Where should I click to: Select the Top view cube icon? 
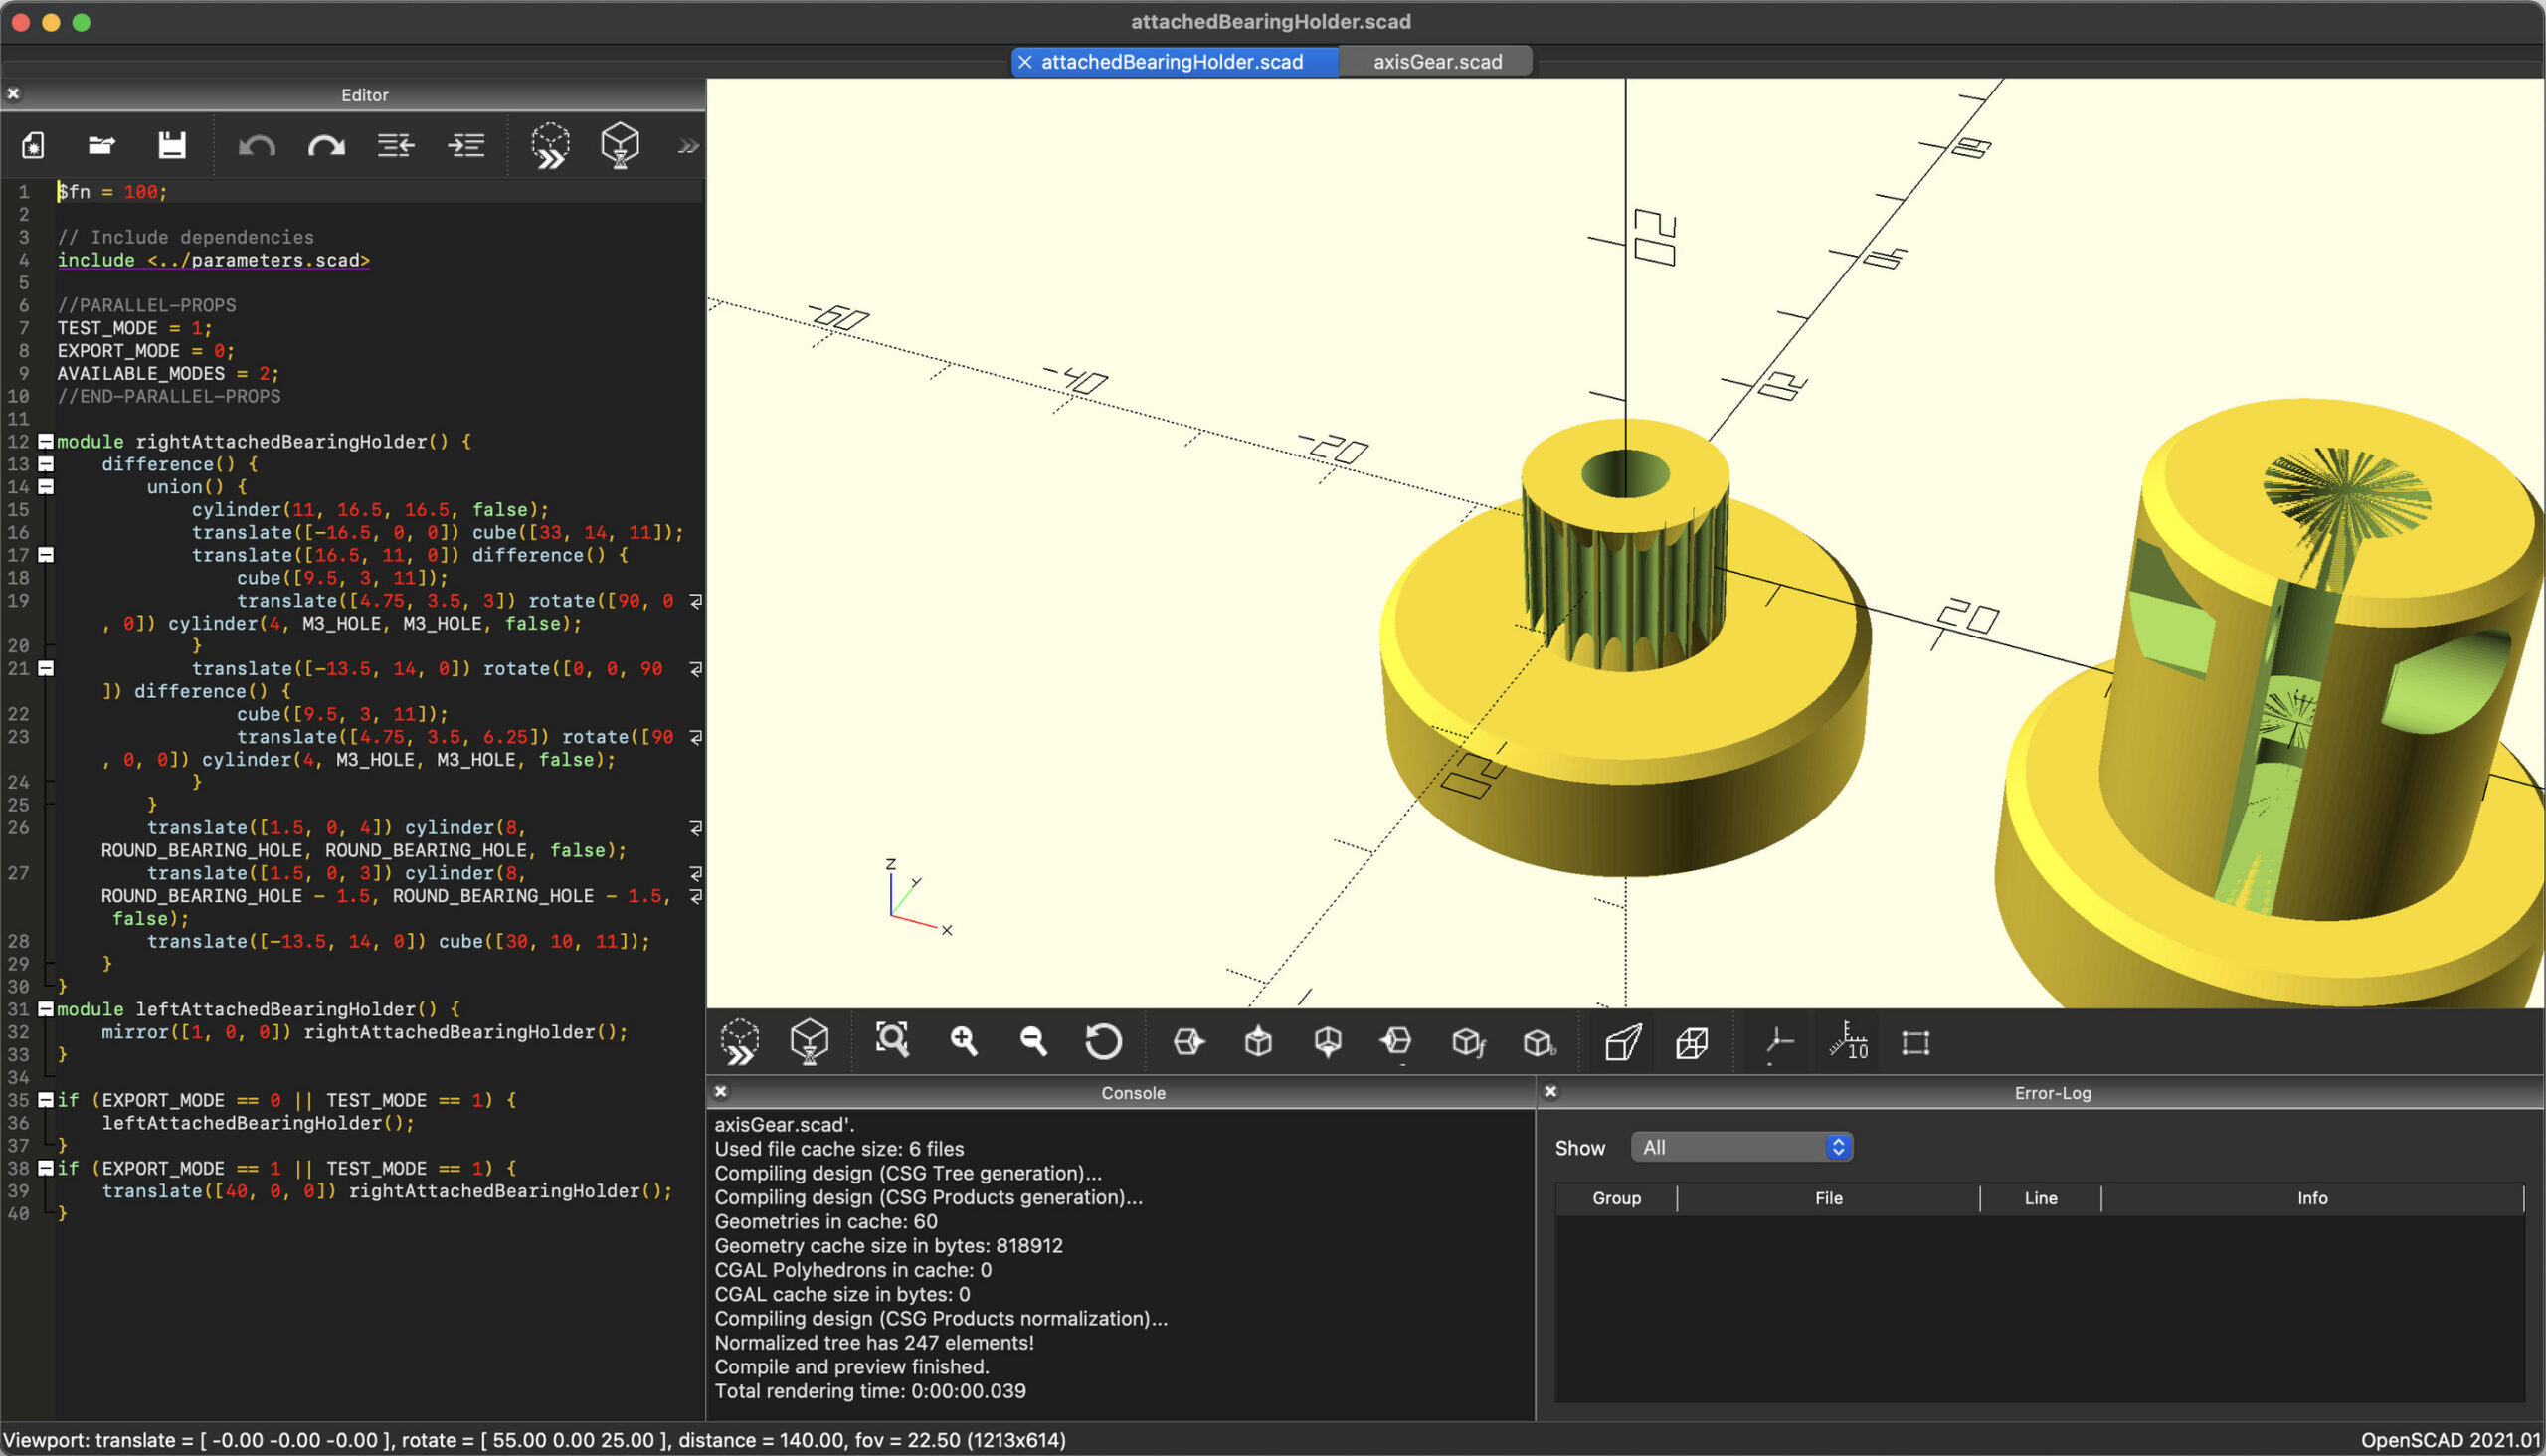pyautogui.click(x=1256, y=1041)
